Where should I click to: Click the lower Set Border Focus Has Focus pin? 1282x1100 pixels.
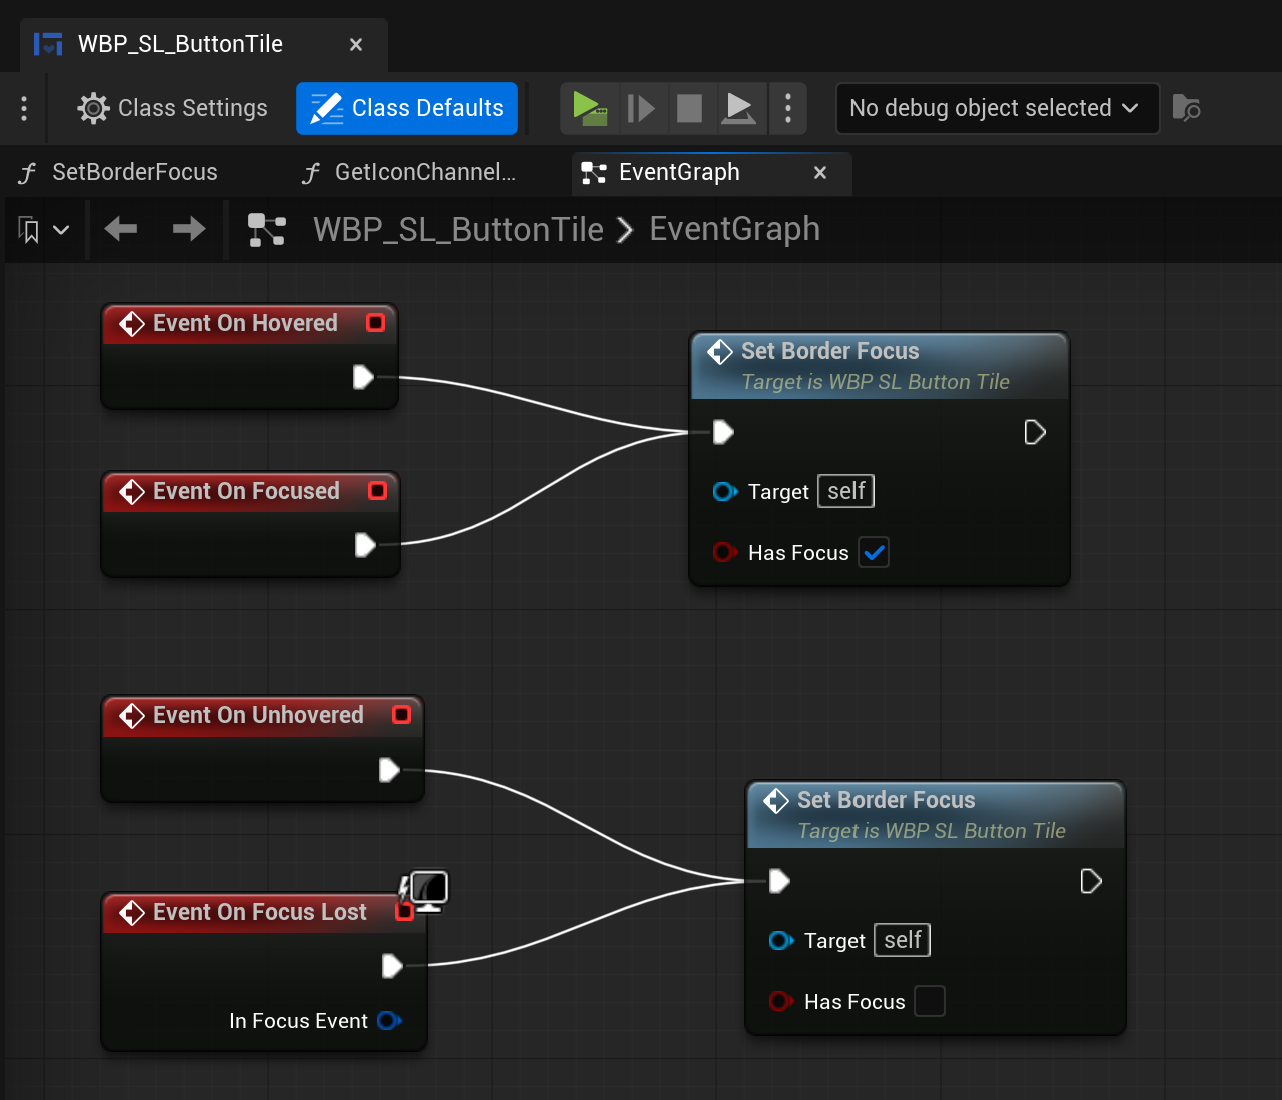[x=781, y=1001]
